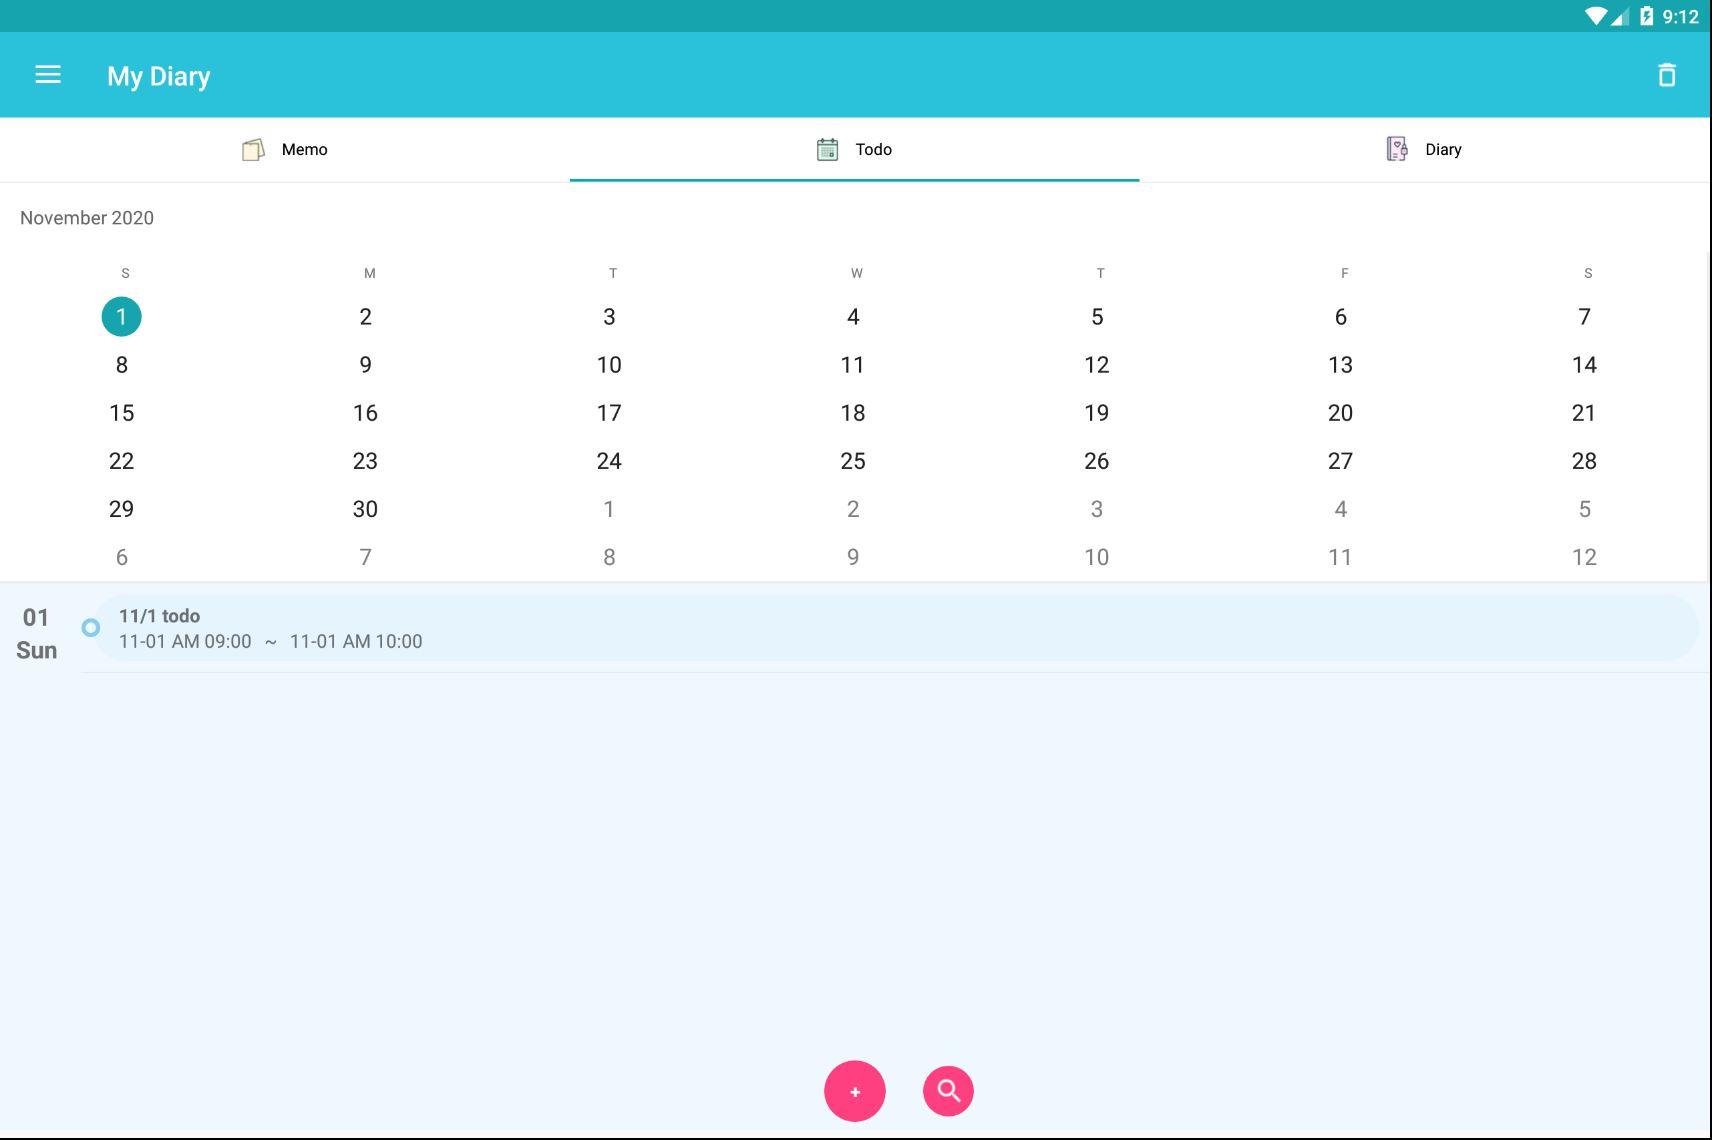Choose November 11 in second week row
This screenshot has height=1140, width=1712.
pos(853,365)
